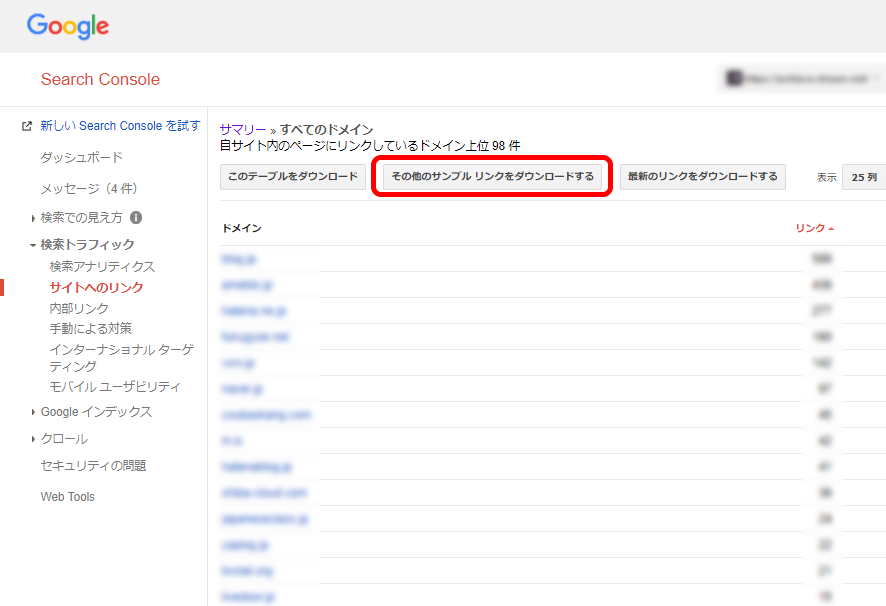Open 手動による対策 in the sidebar
The width and height of the screenshot is (886, 606).
pyautogui.click(x=90, y=328)
